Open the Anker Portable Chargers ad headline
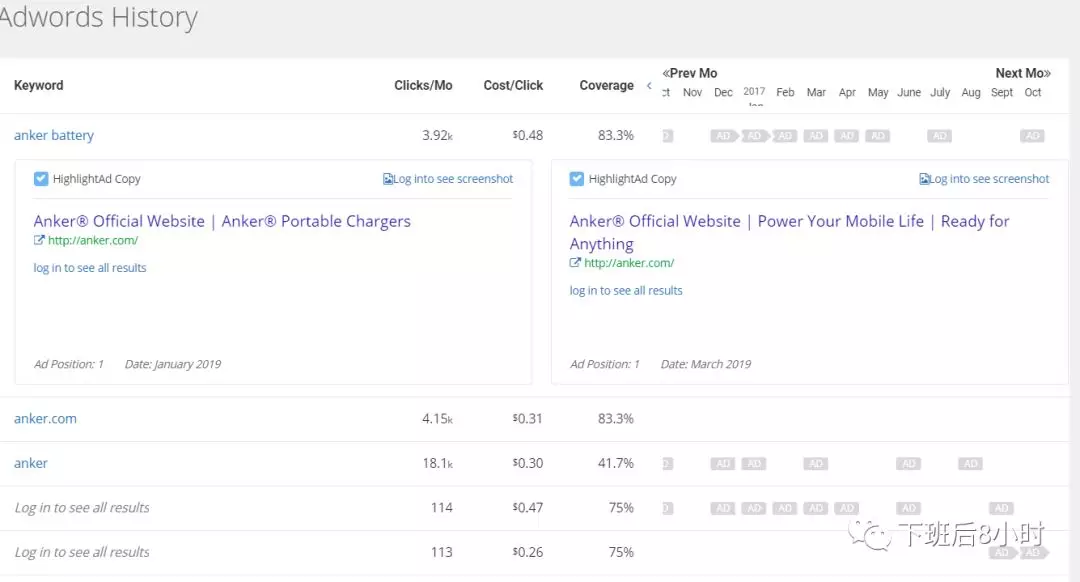 (222, 221)
